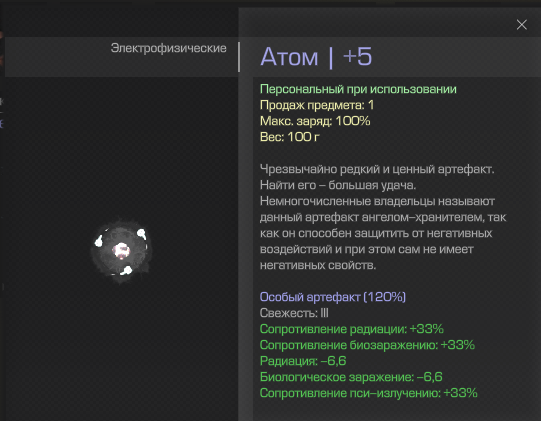The width and height of the screenshot is (541, 421).
Task: Click Биологическое заражение: -6,6 stat
Action: 351,377
